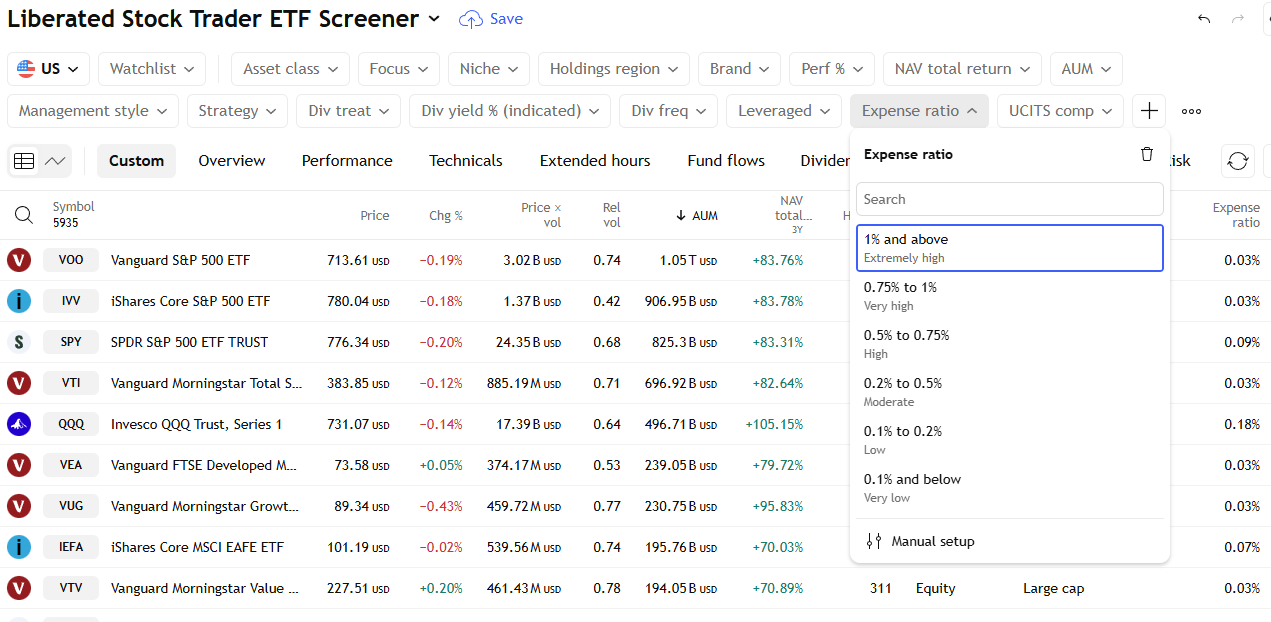
Task: Open the Leveraged filter dropdown
Action: coord(784,111)
